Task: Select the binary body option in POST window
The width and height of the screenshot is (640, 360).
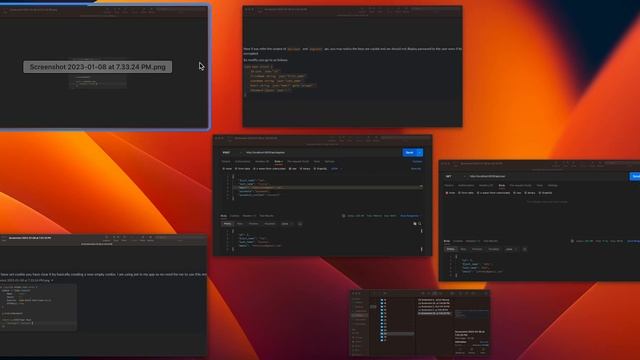Action: coord(305,169)
